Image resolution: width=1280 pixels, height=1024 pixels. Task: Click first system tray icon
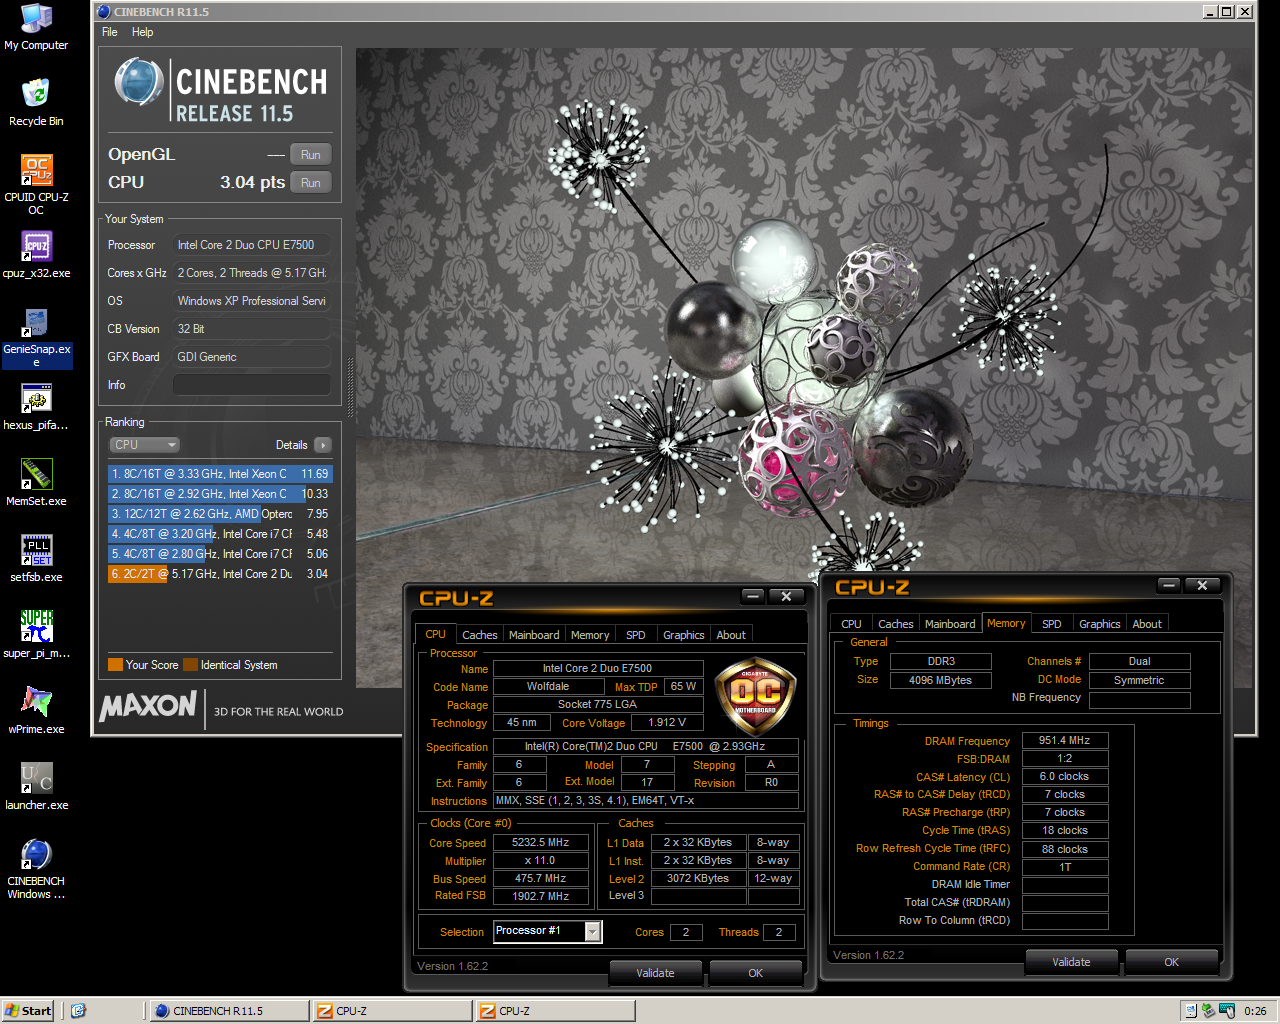(1190, 1011)
